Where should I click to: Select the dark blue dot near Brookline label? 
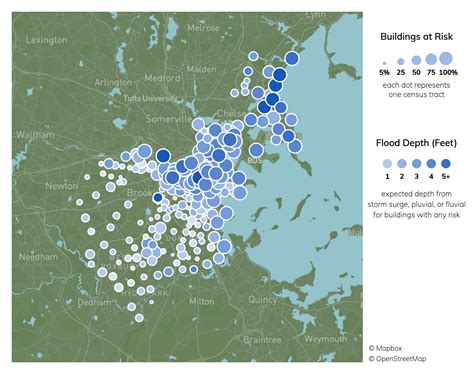coord(158,198)
